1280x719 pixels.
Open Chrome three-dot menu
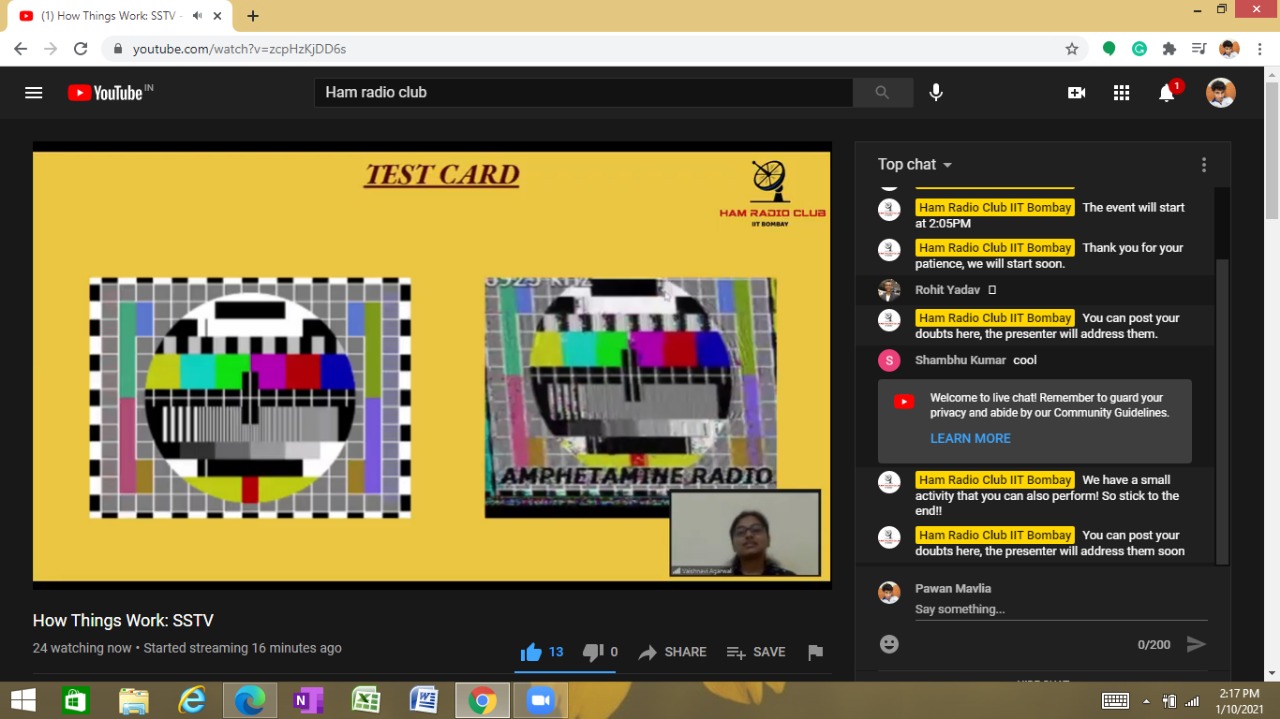(1258, 48)
